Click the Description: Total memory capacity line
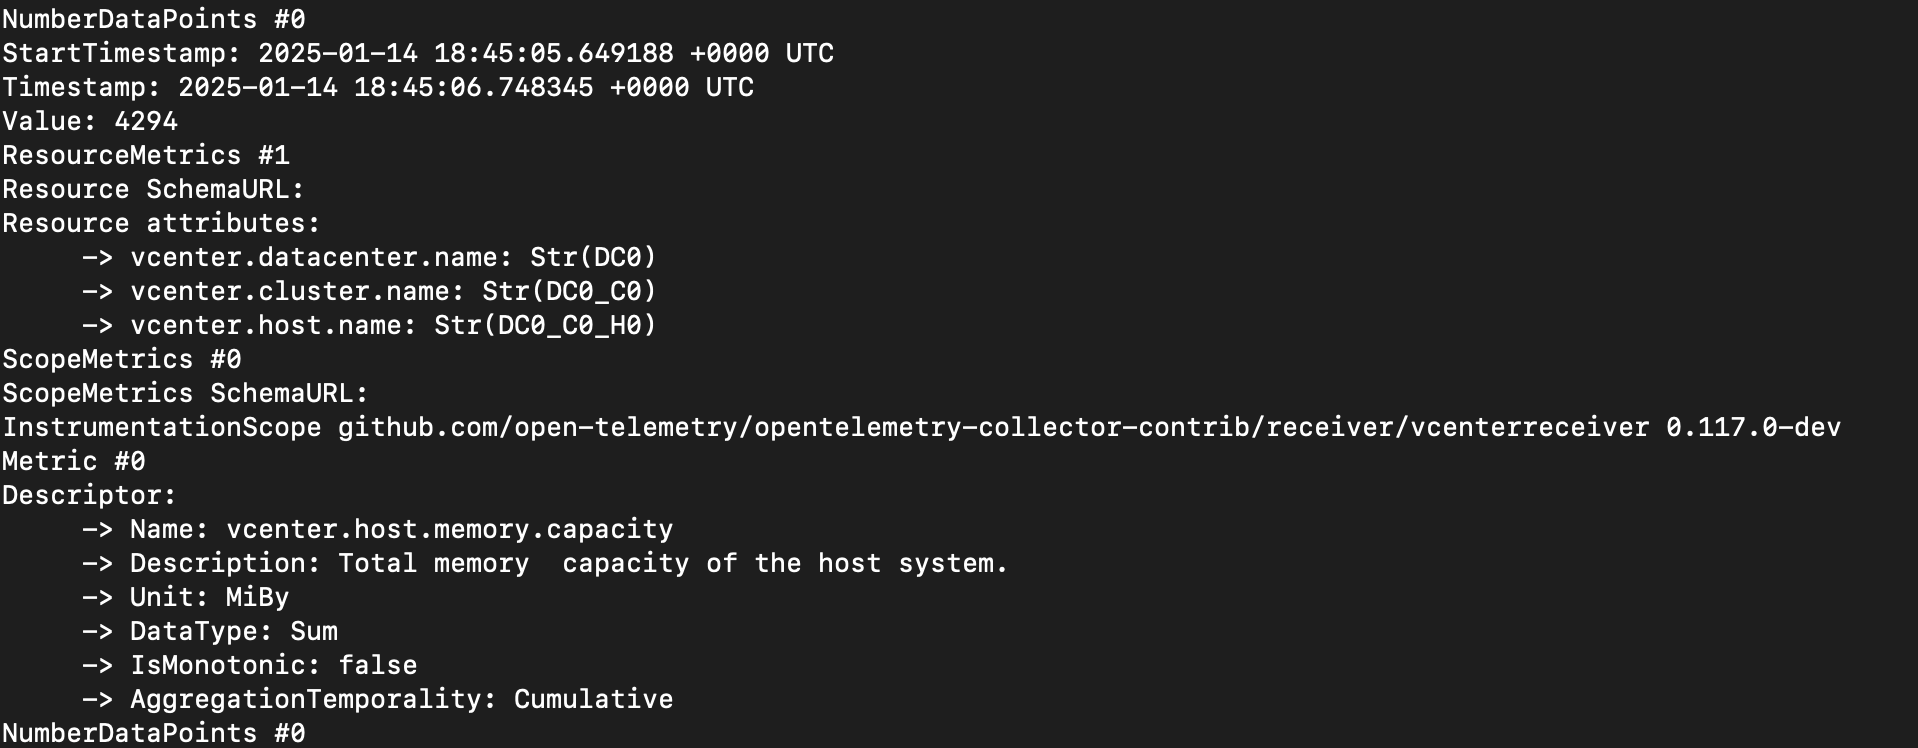Image resolution: width=1918 pixels, height=748 pixels. coord(545,563)
